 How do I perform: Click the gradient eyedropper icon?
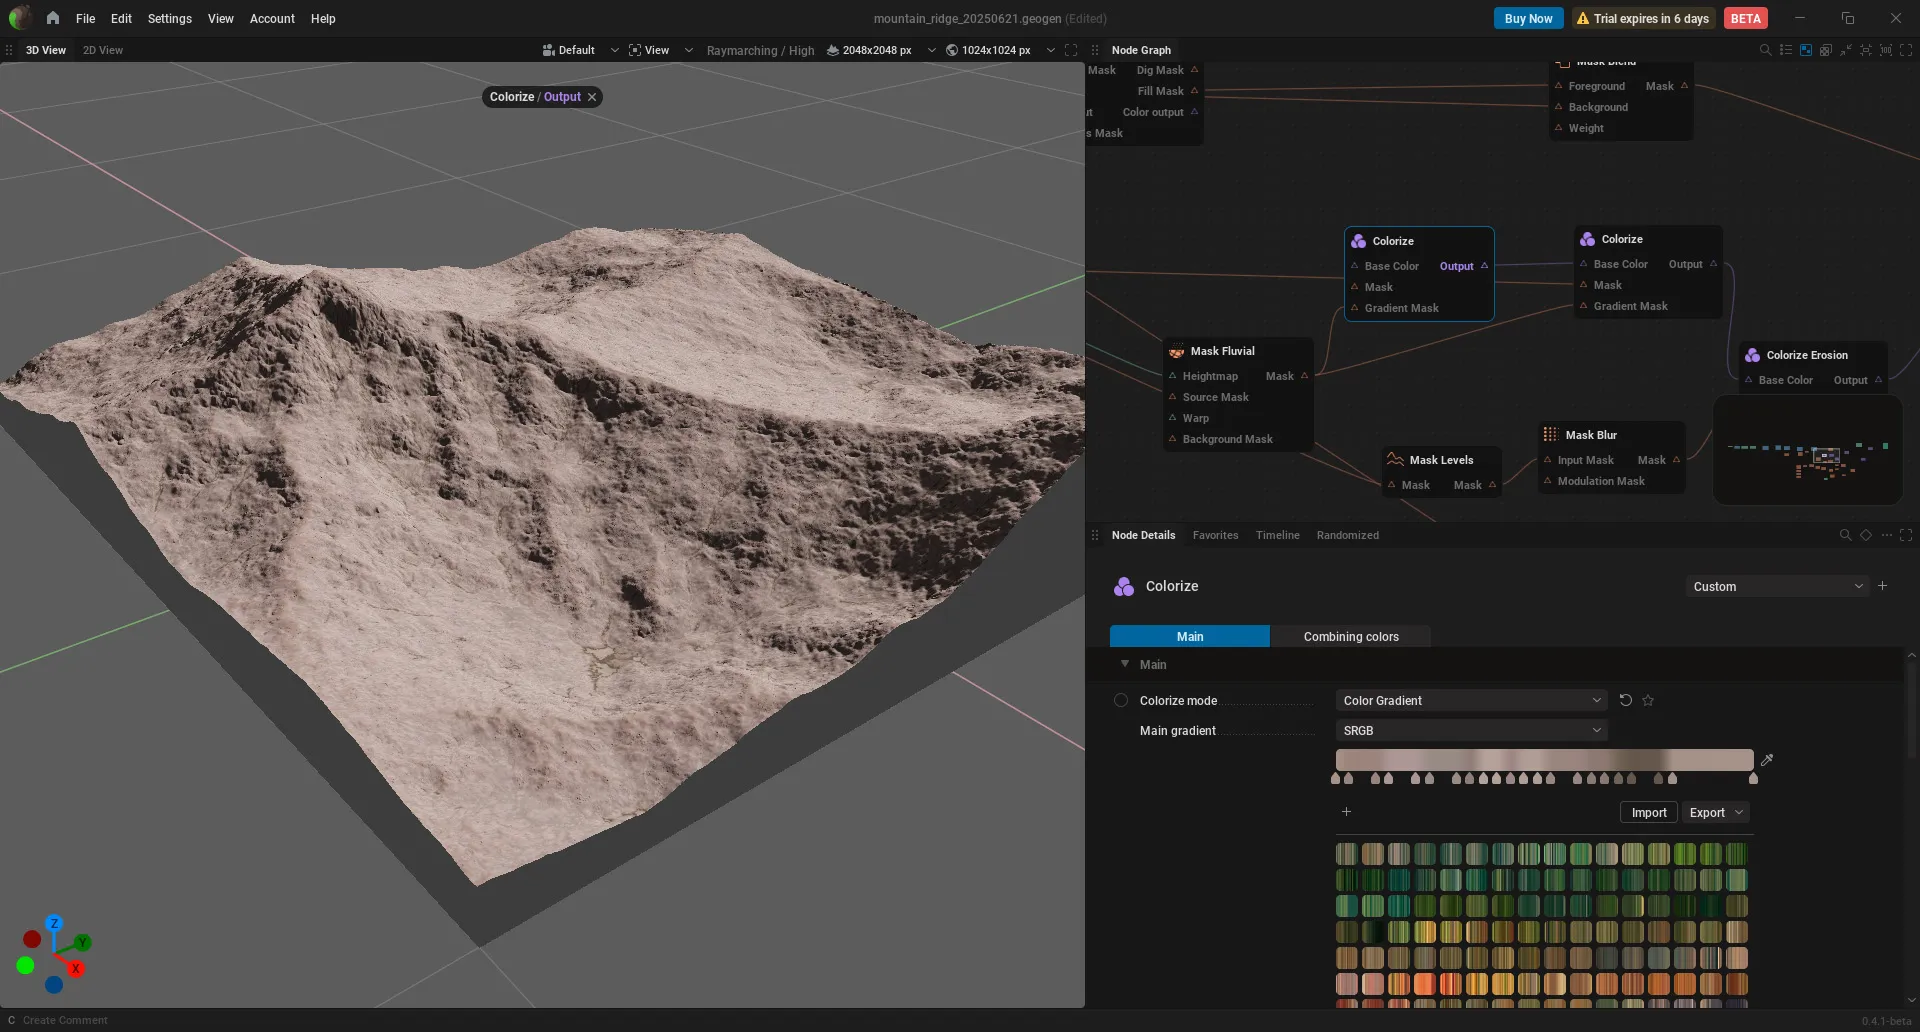pyautogui.click(x=1767, y=760)
